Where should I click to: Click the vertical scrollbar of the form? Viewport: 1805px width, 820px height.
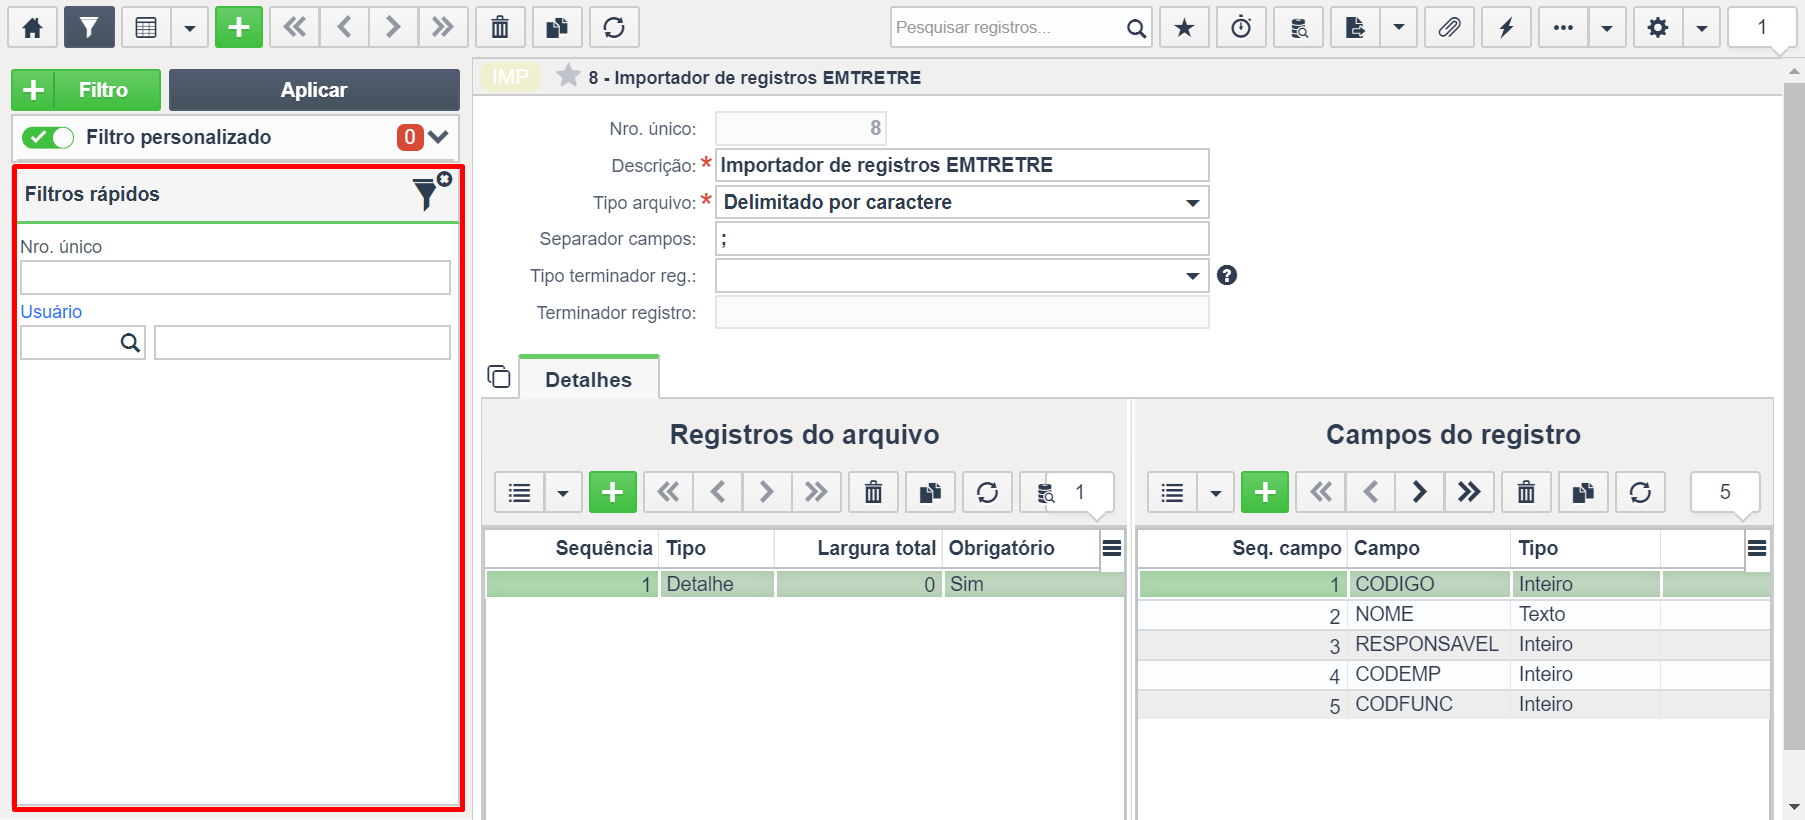[1794, 415]
